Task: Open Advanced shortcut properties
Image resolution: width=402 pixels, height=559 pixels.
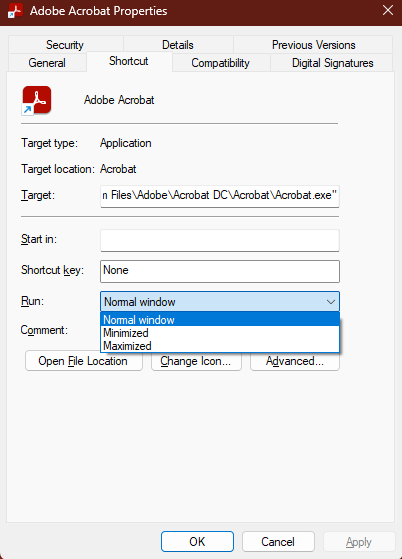Action: 295,361
